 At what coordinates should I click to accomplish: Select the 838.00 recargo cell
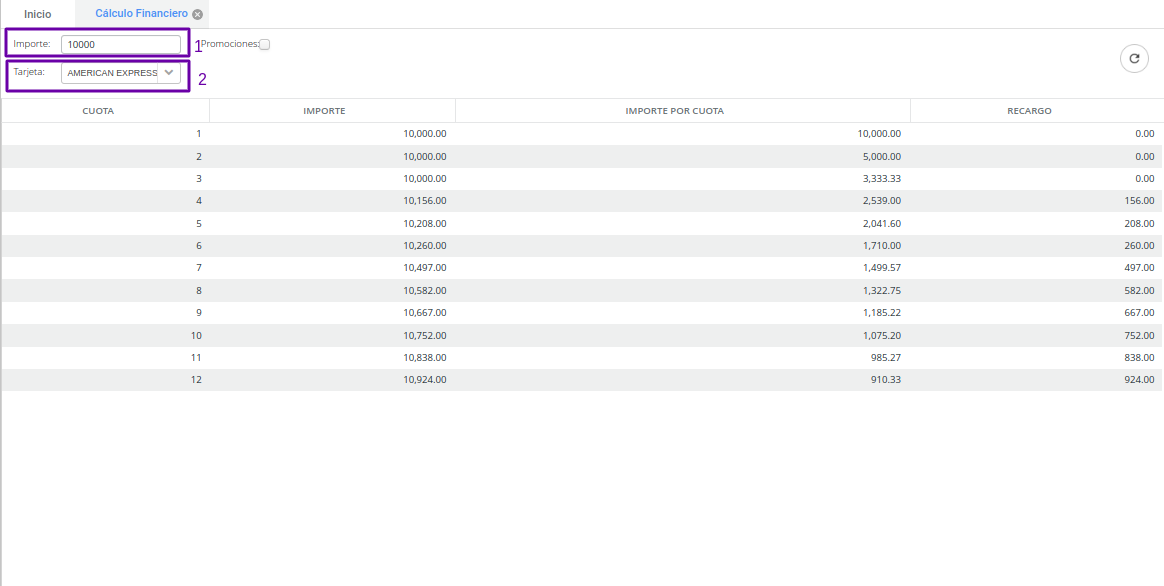[x=1037, y=357]
